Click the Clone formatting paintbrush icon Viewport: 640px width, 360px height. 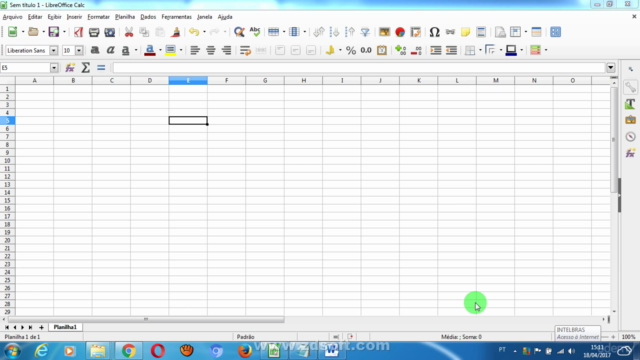[176, 32]
